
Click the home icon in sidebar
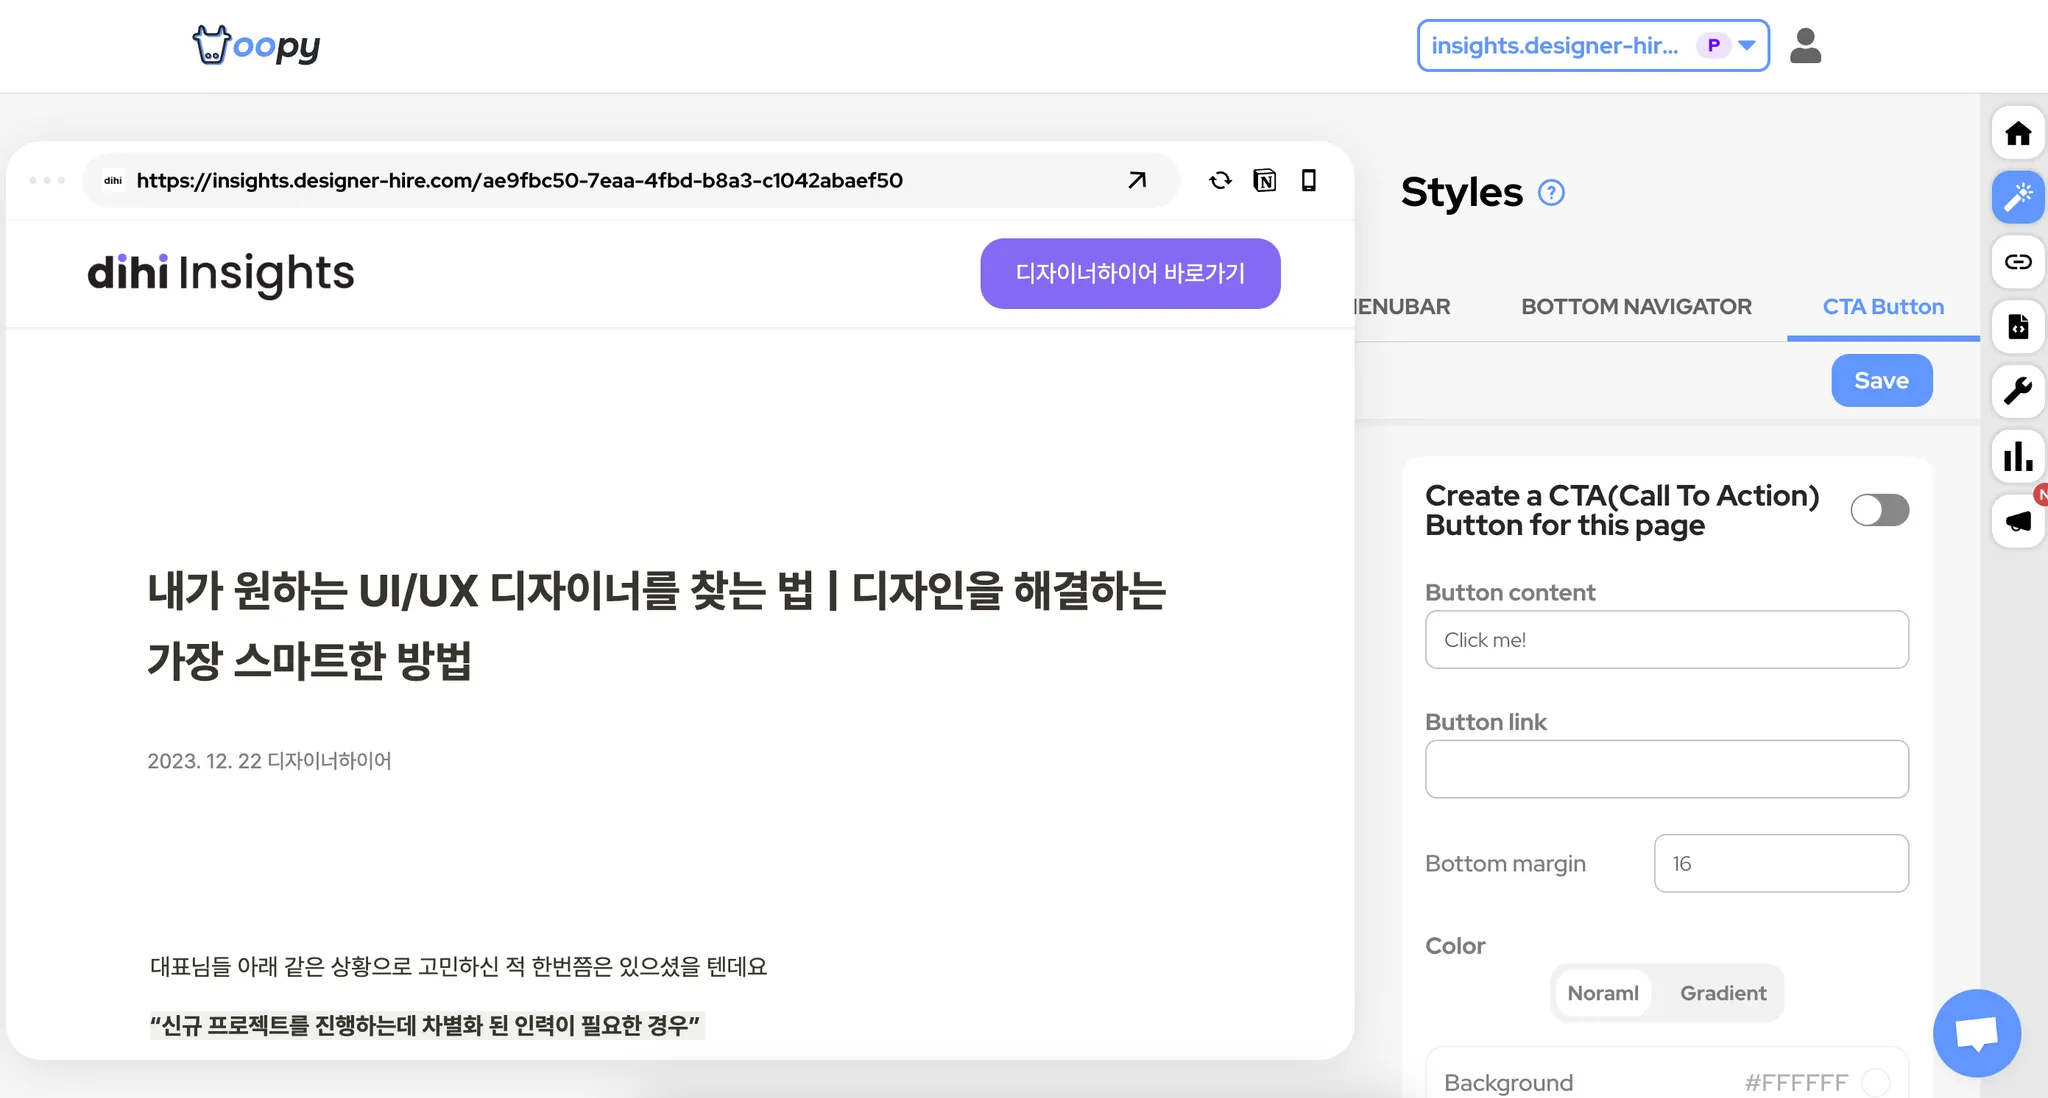tap(2017, 133)
